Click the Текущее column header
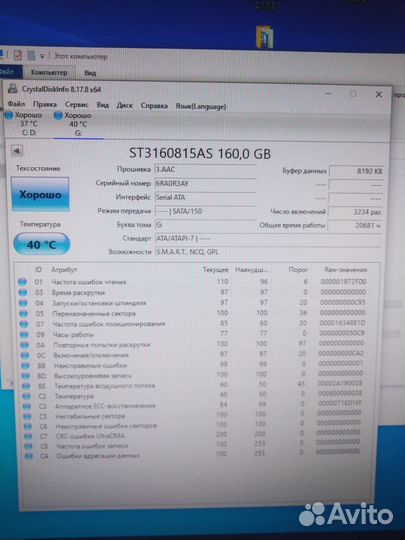 216,269
